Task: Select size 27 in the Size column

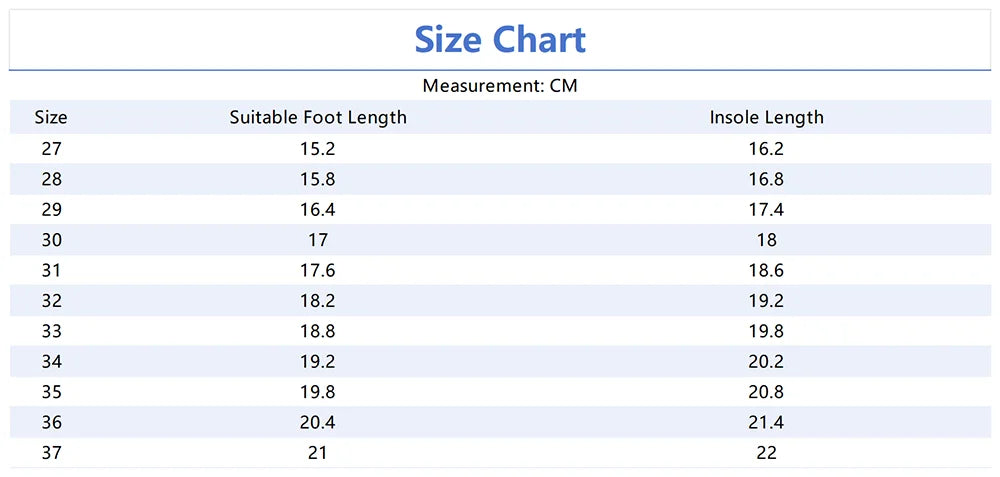Action: 51,149
